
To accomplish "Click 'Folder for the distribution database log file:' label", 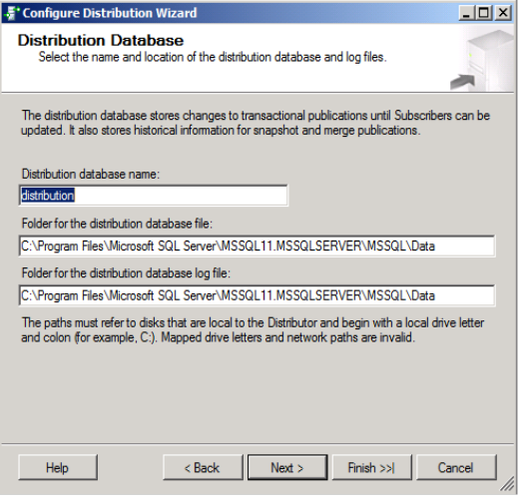I will 126,273.
